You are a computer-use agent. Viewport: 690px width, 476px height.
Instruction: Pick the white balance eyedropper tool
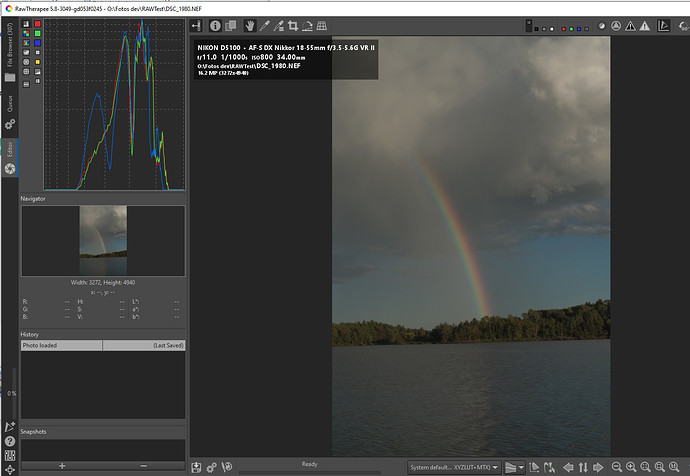264,25
